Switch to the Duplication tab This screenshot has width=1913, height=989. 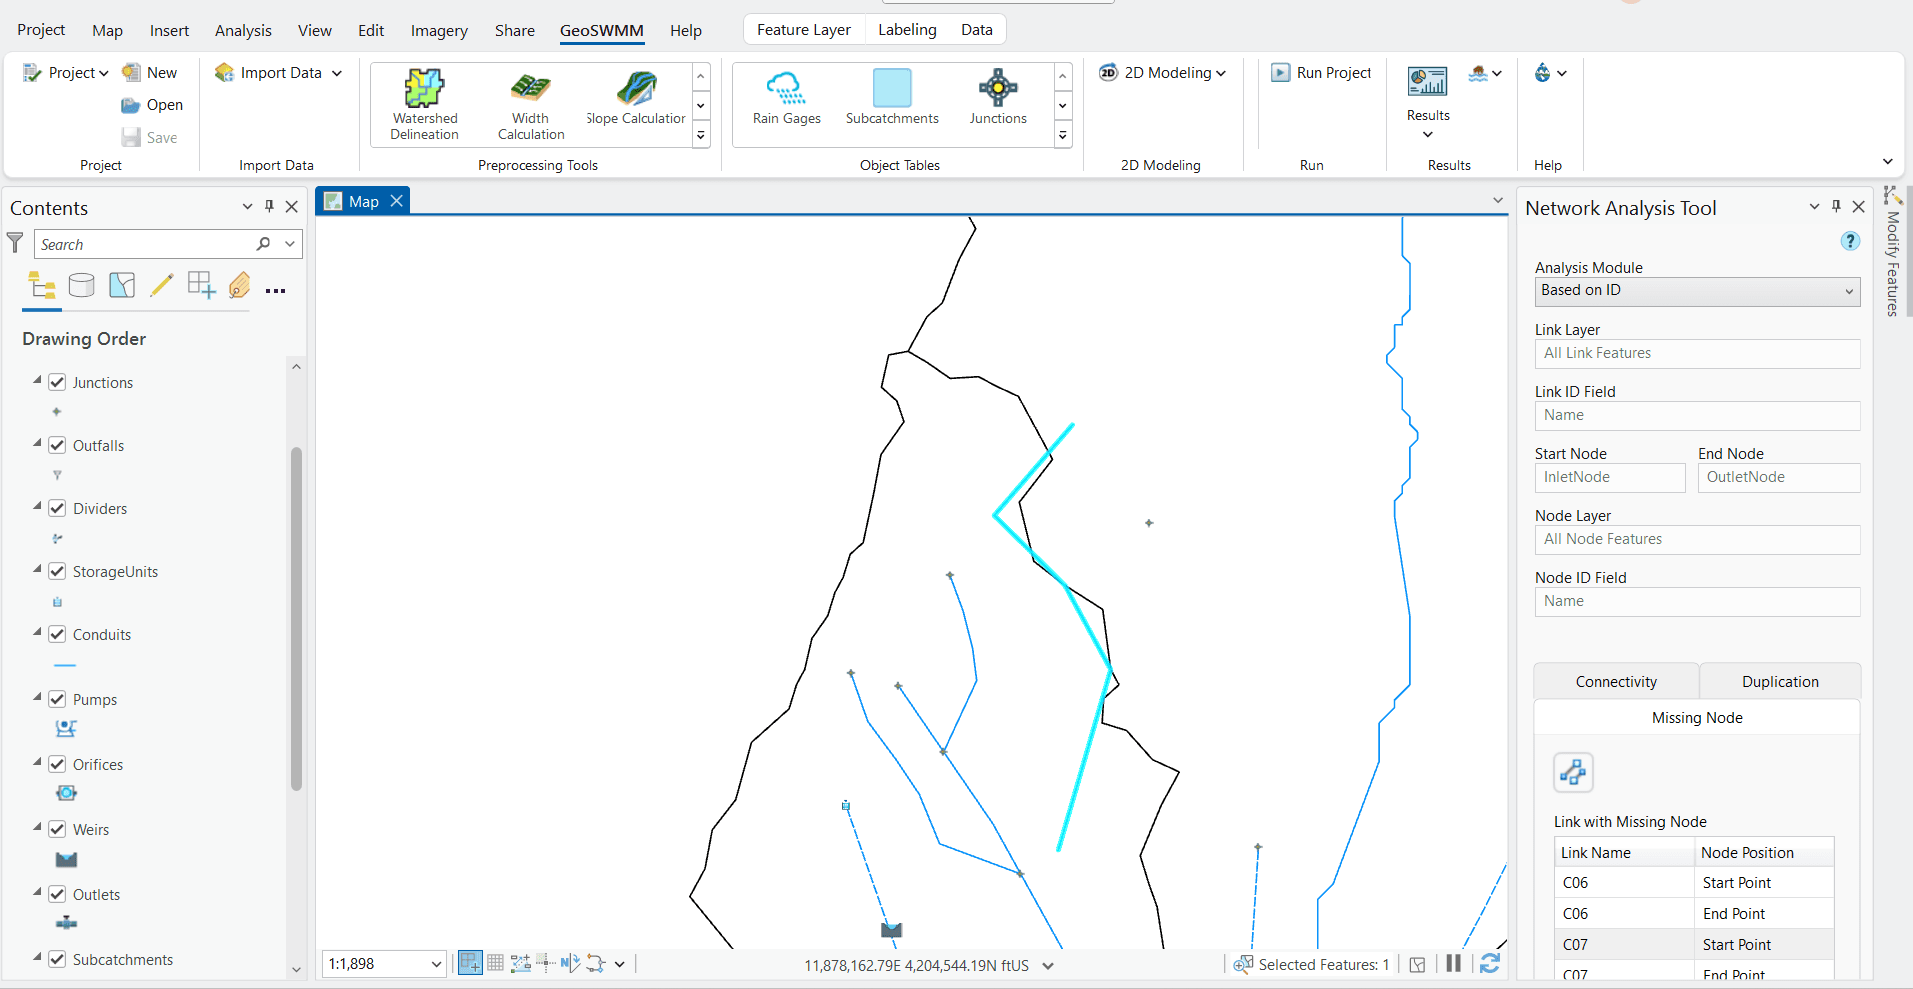click(1779, 681)
